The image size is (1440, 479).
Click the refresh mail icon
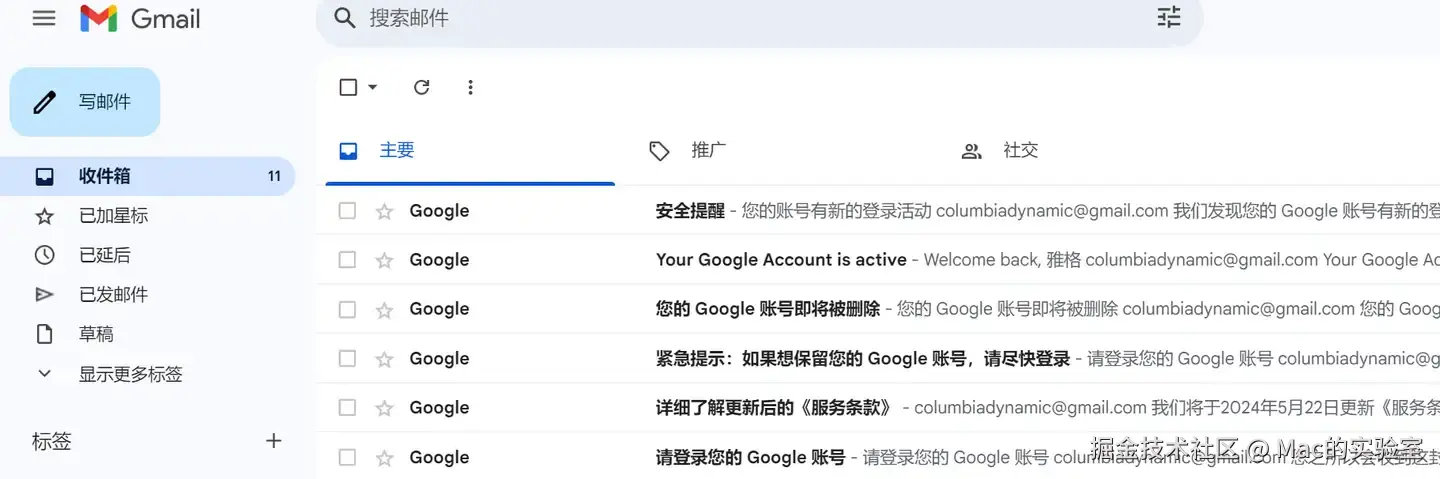[x=422, y=87]
